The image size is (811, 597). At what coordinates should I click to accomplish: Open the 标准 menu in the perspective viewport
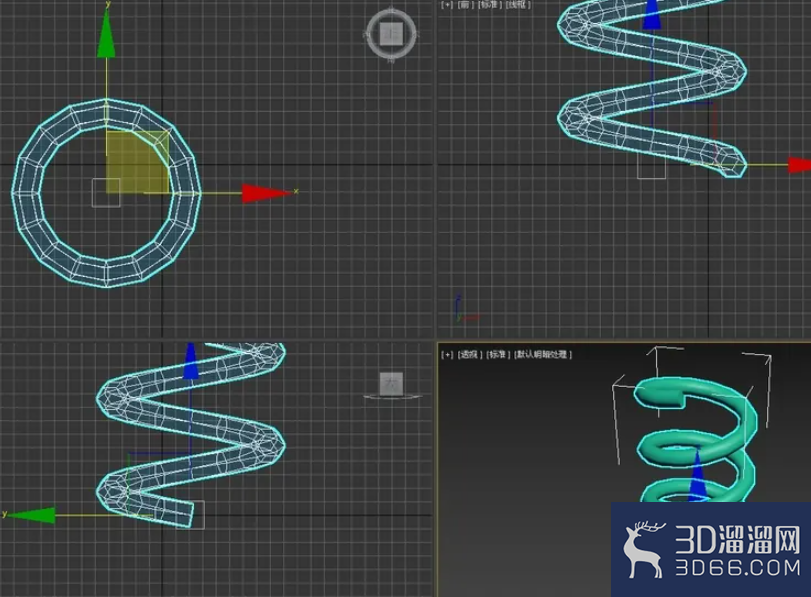click(x=498, y=354)
